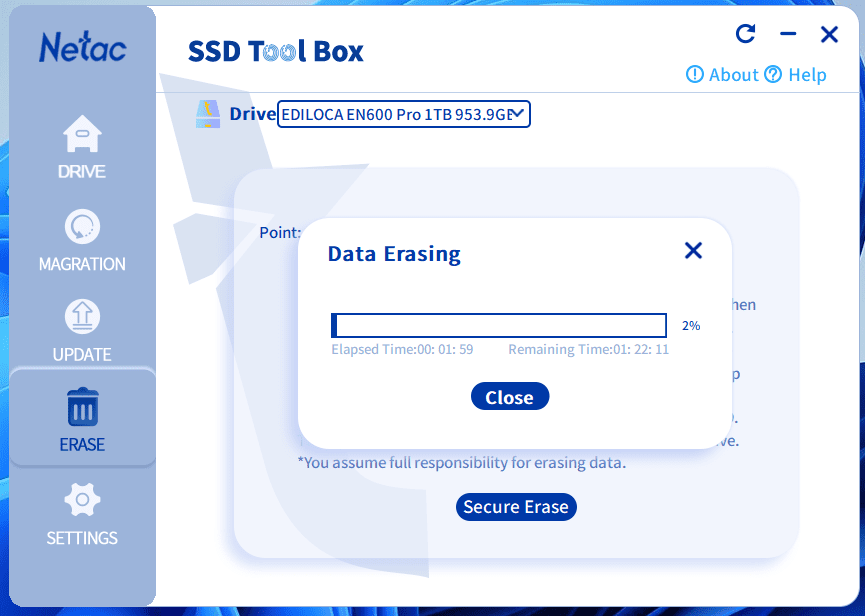Viewport: 865px width, 616px height.
Task: Click the 2% progress value
Action: coord(691,326)
